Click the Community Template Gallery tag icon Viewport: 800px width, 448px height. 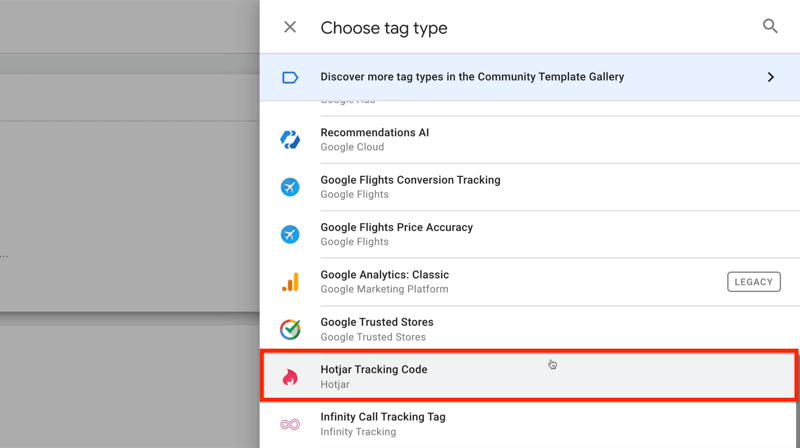coord(290,77)
